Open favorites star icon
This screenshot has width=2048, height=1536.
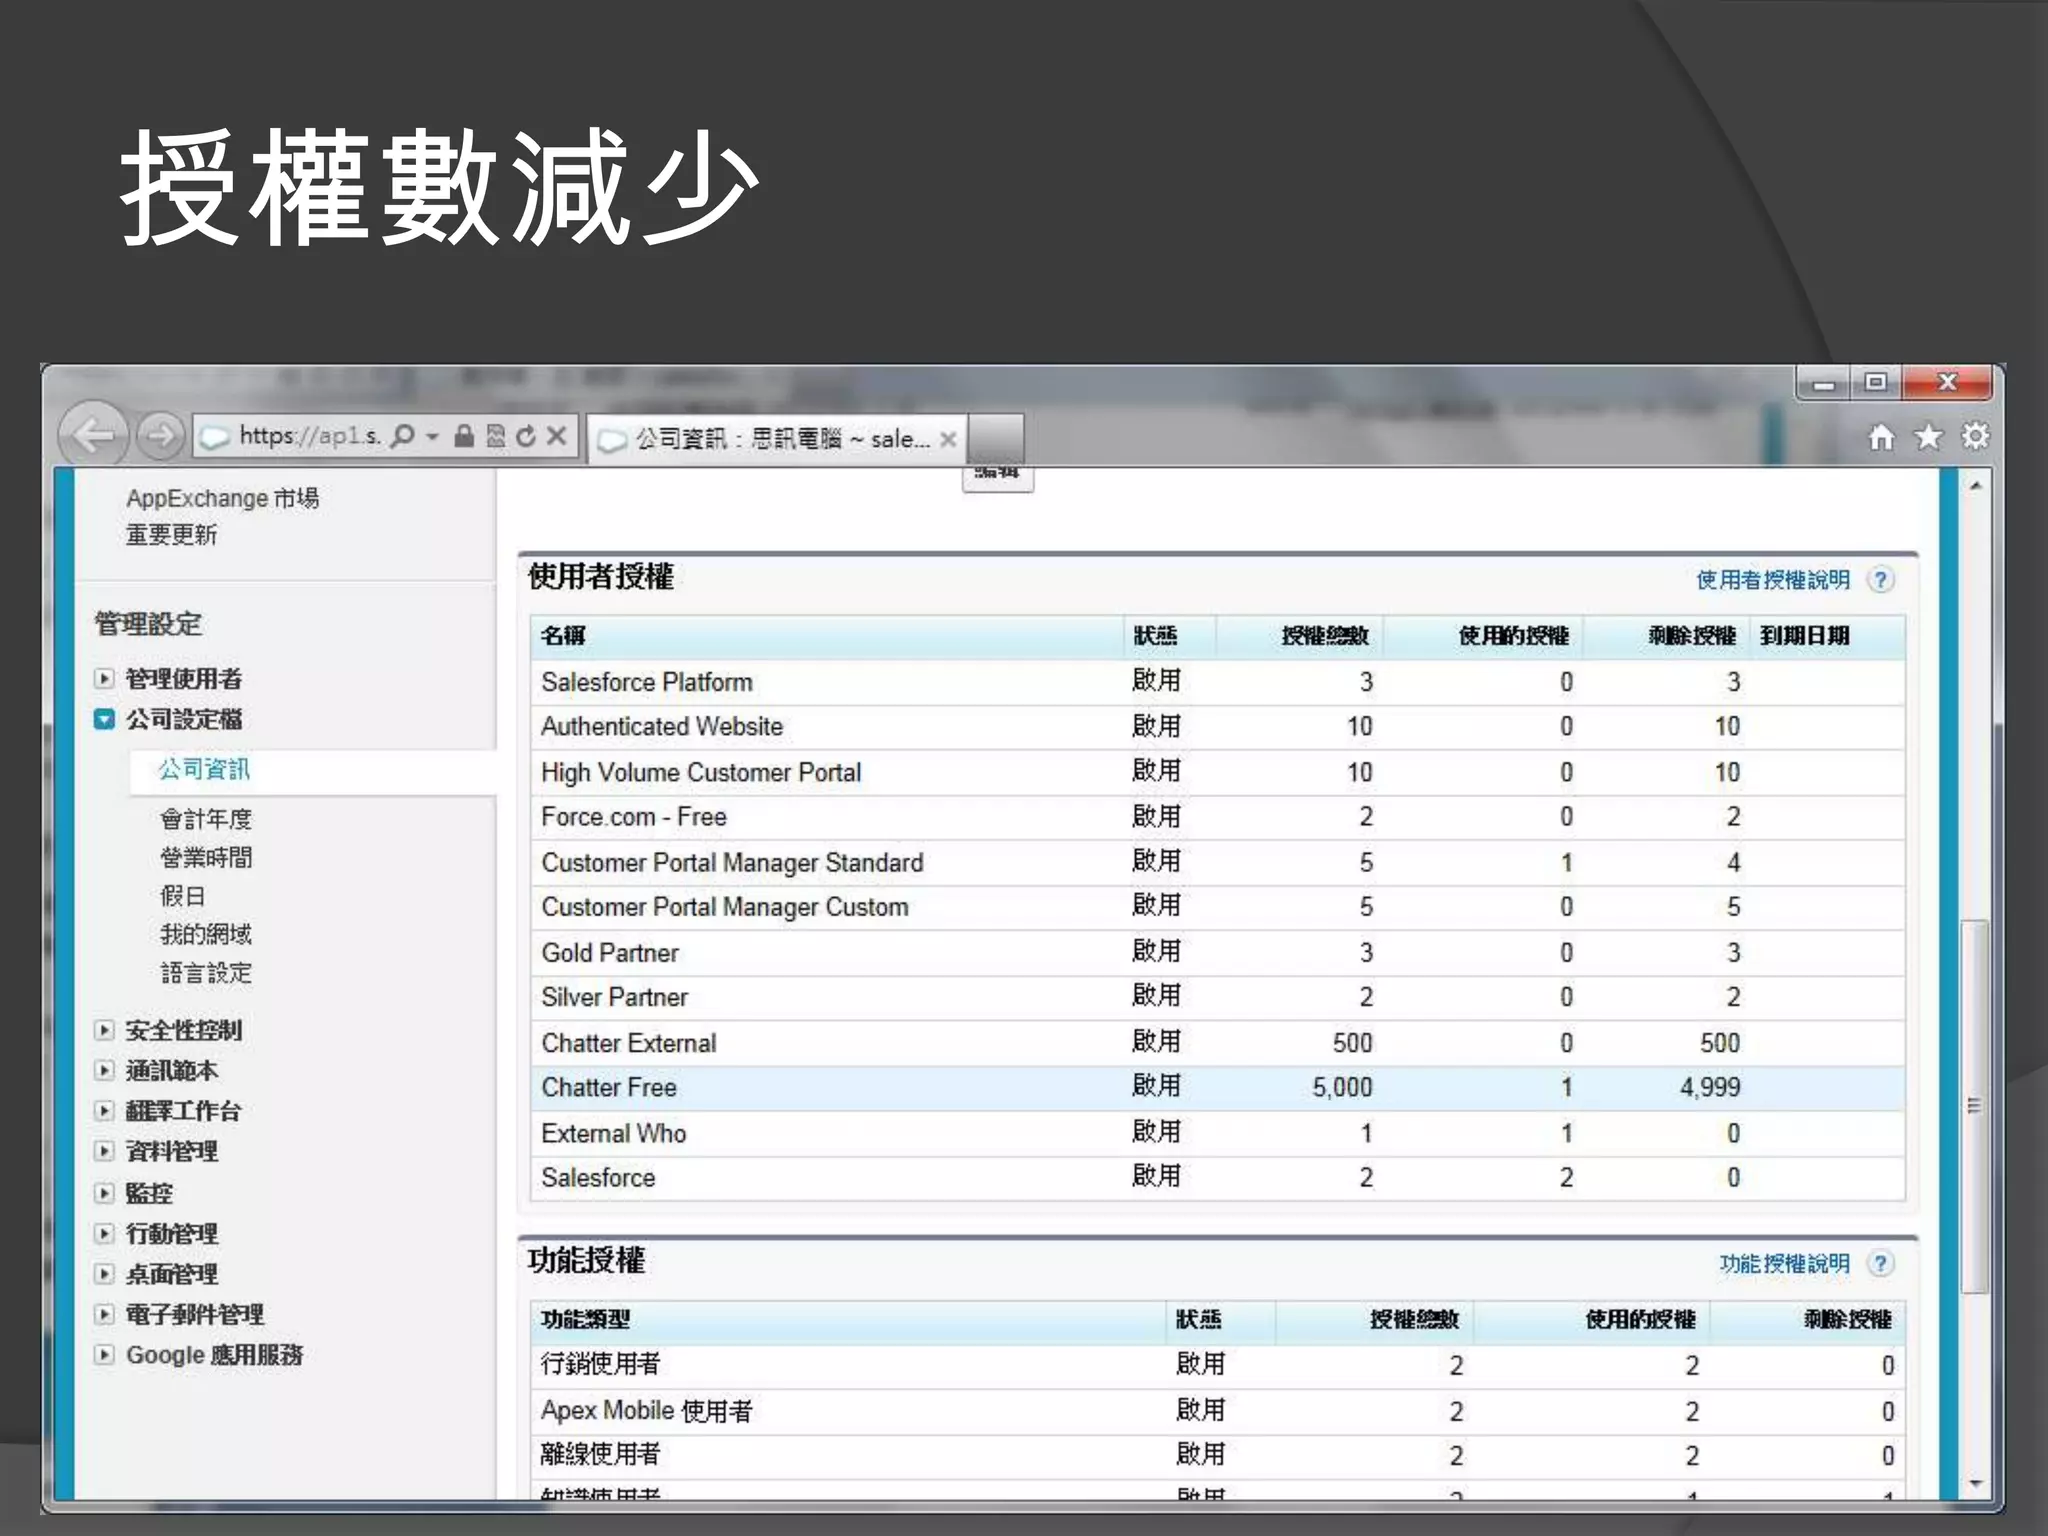[1928, 437]
